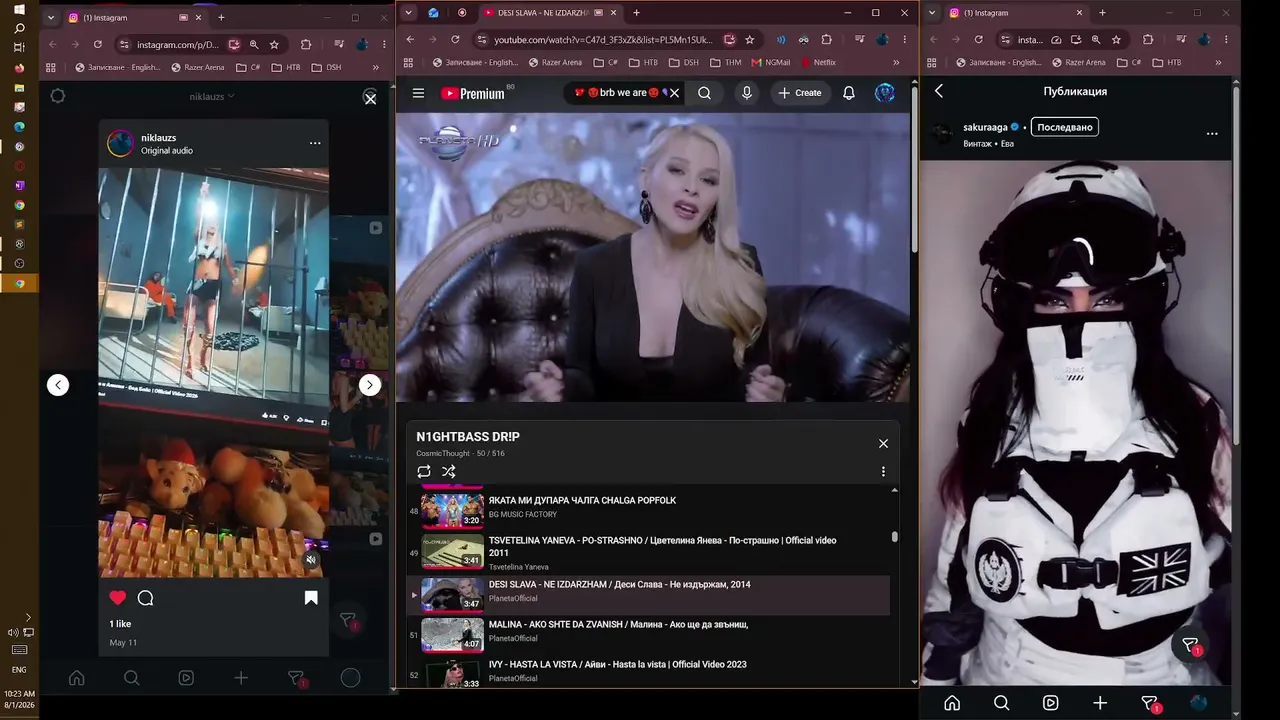1280x720 pixels.
Task: Open the YouTube account avatar menu
Action: pos(885,93)
